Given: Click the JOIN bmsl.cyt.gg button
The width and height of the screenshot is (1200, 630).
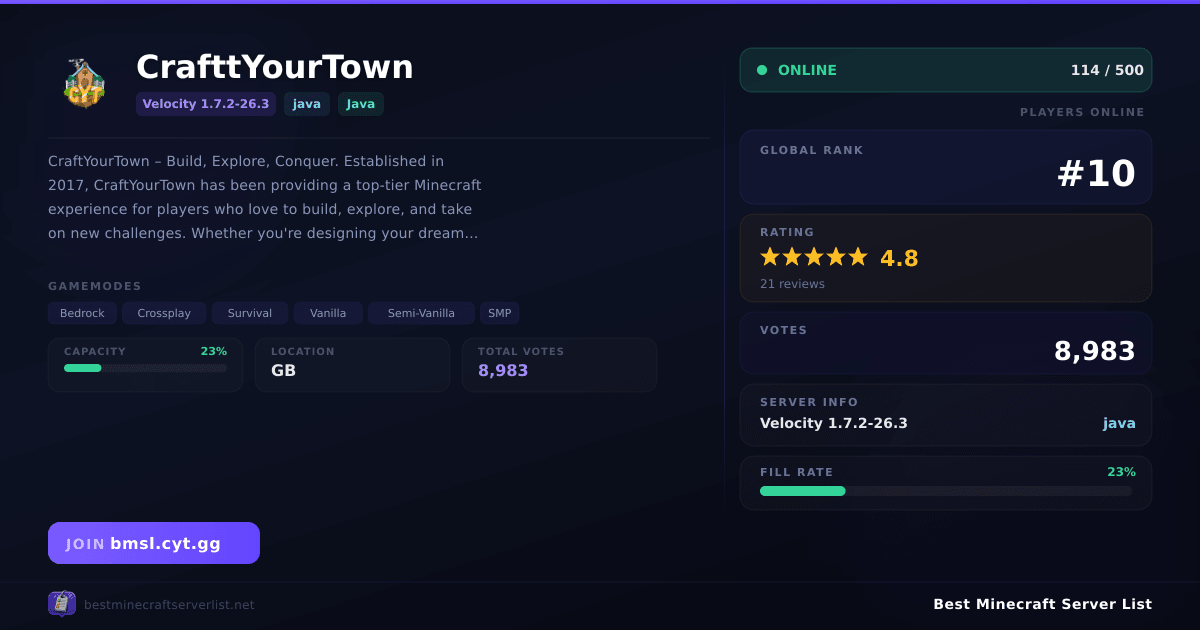Looking at the screenshot, I should 154,543.
